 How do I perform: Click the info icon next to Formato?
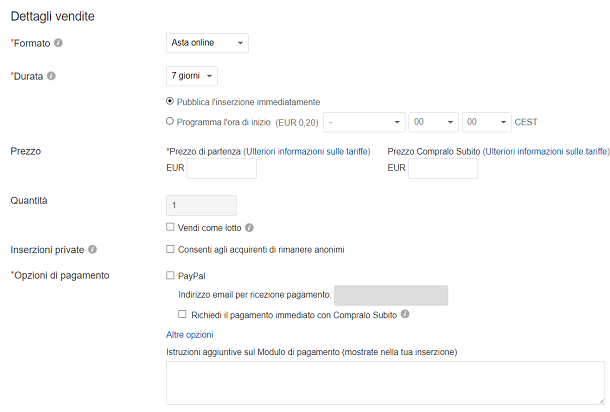click(58, 43)
